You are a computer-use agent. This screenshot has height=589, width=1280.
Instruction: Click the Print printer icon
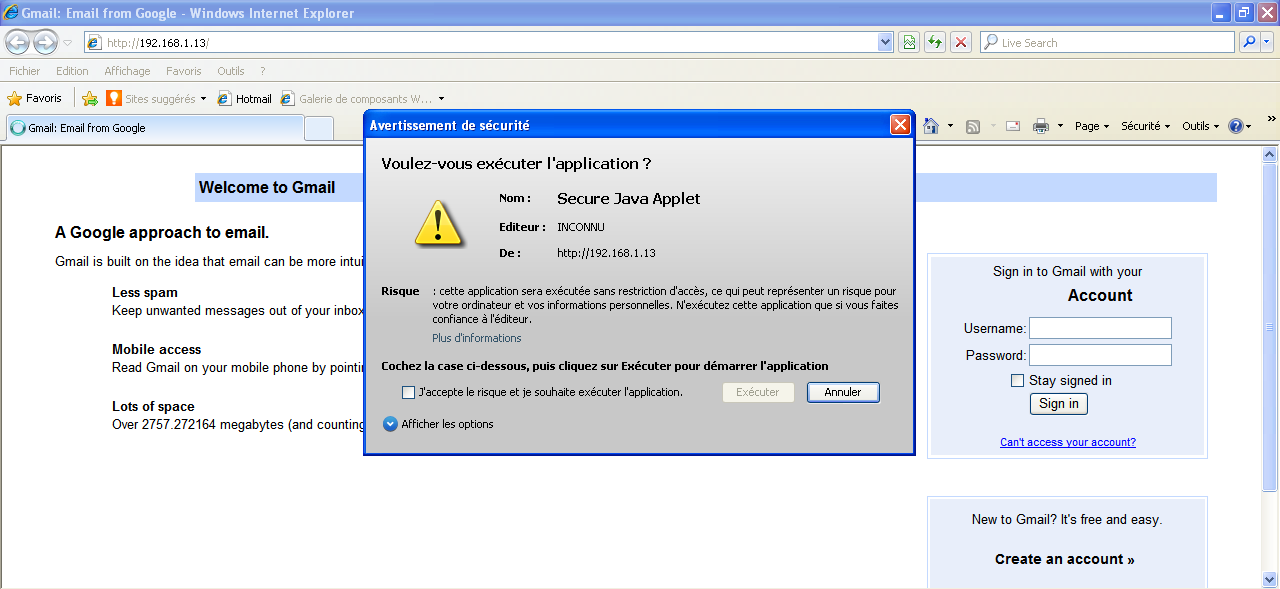[x=1040, y=126]
